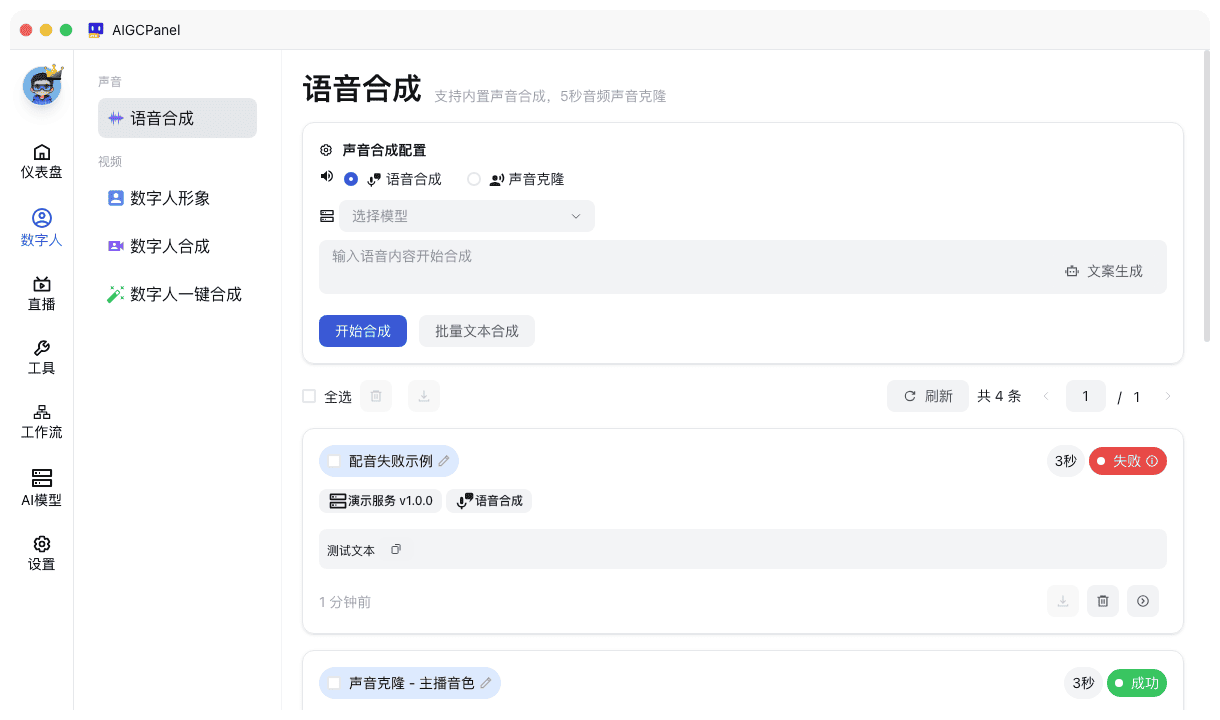Click the 开始合成 button
The height and width of the screenshot is (720, 1220).
[x=363, y=331]
